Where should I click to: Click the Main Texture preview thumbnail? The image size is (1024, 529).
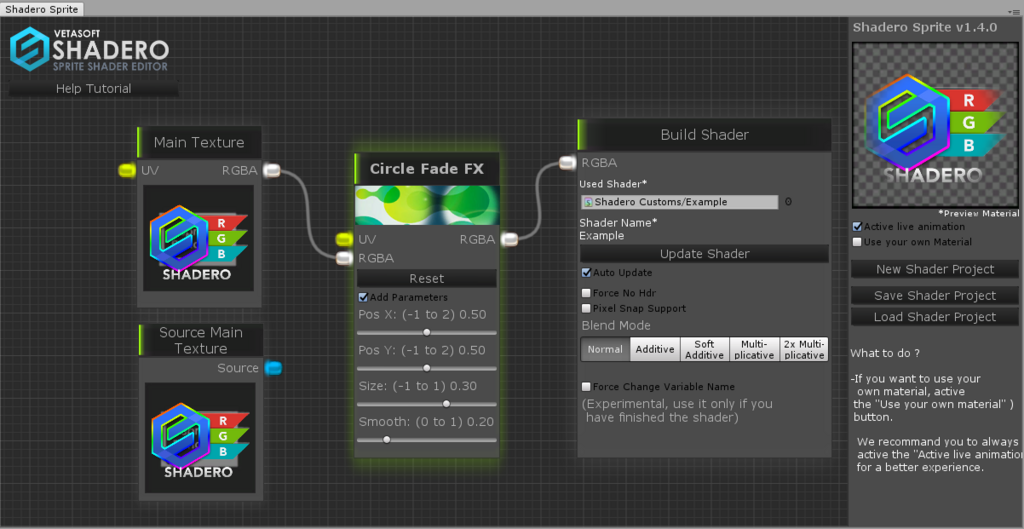[199, 238]
